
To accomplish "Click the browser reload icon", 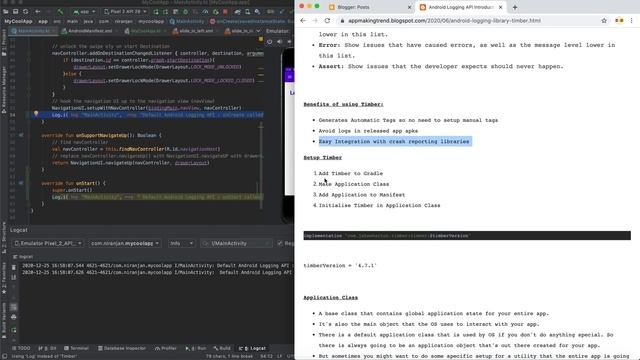I will point(327,20).
